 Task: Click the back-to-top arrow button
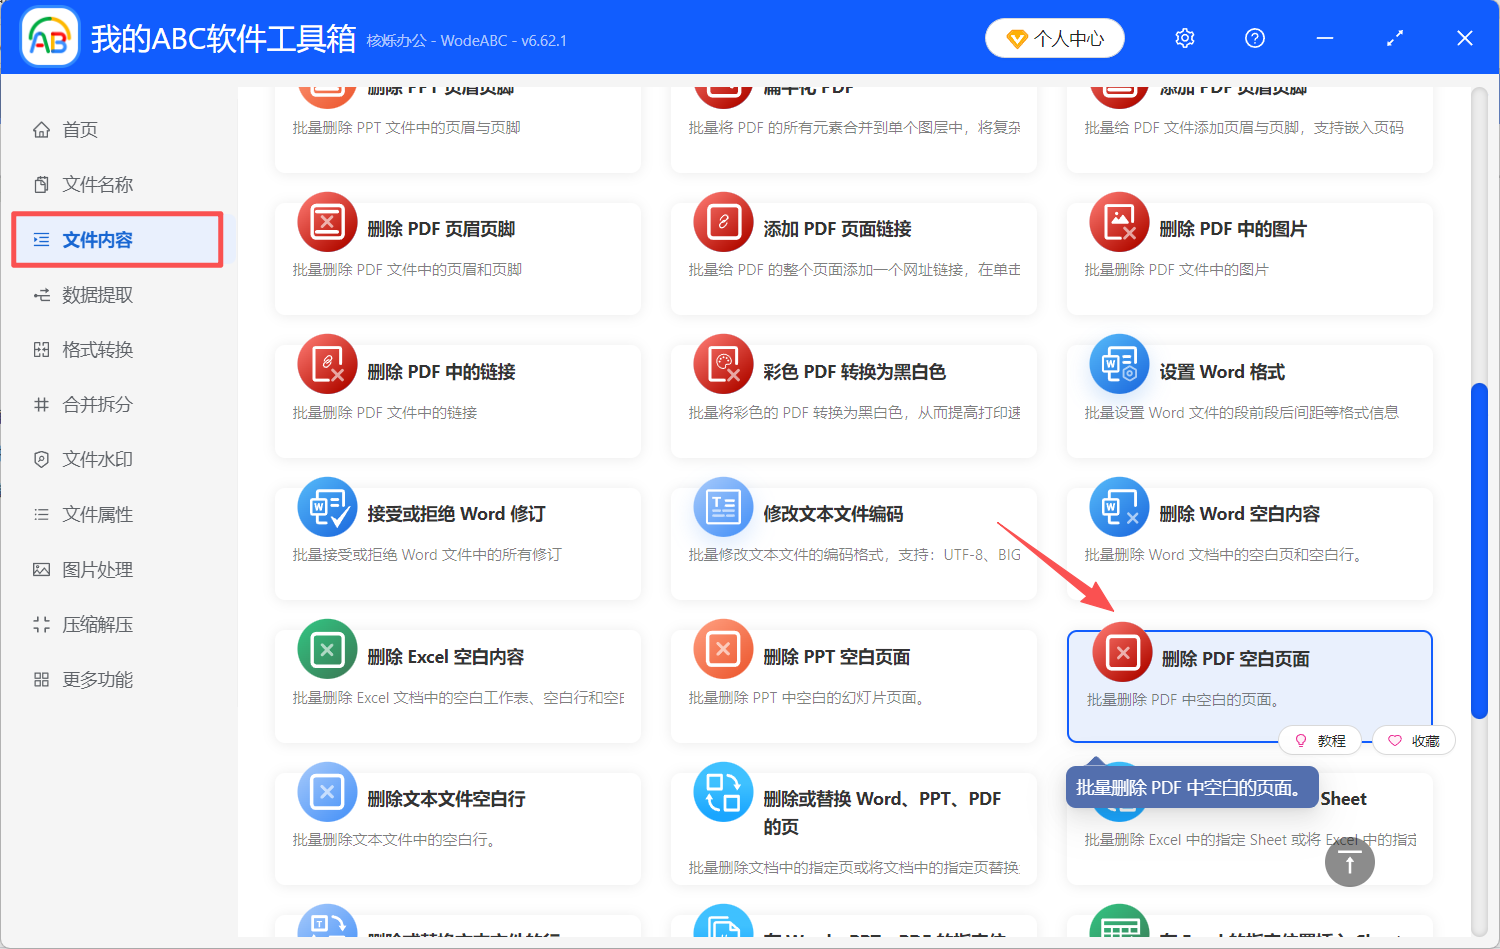(1349, 861)
